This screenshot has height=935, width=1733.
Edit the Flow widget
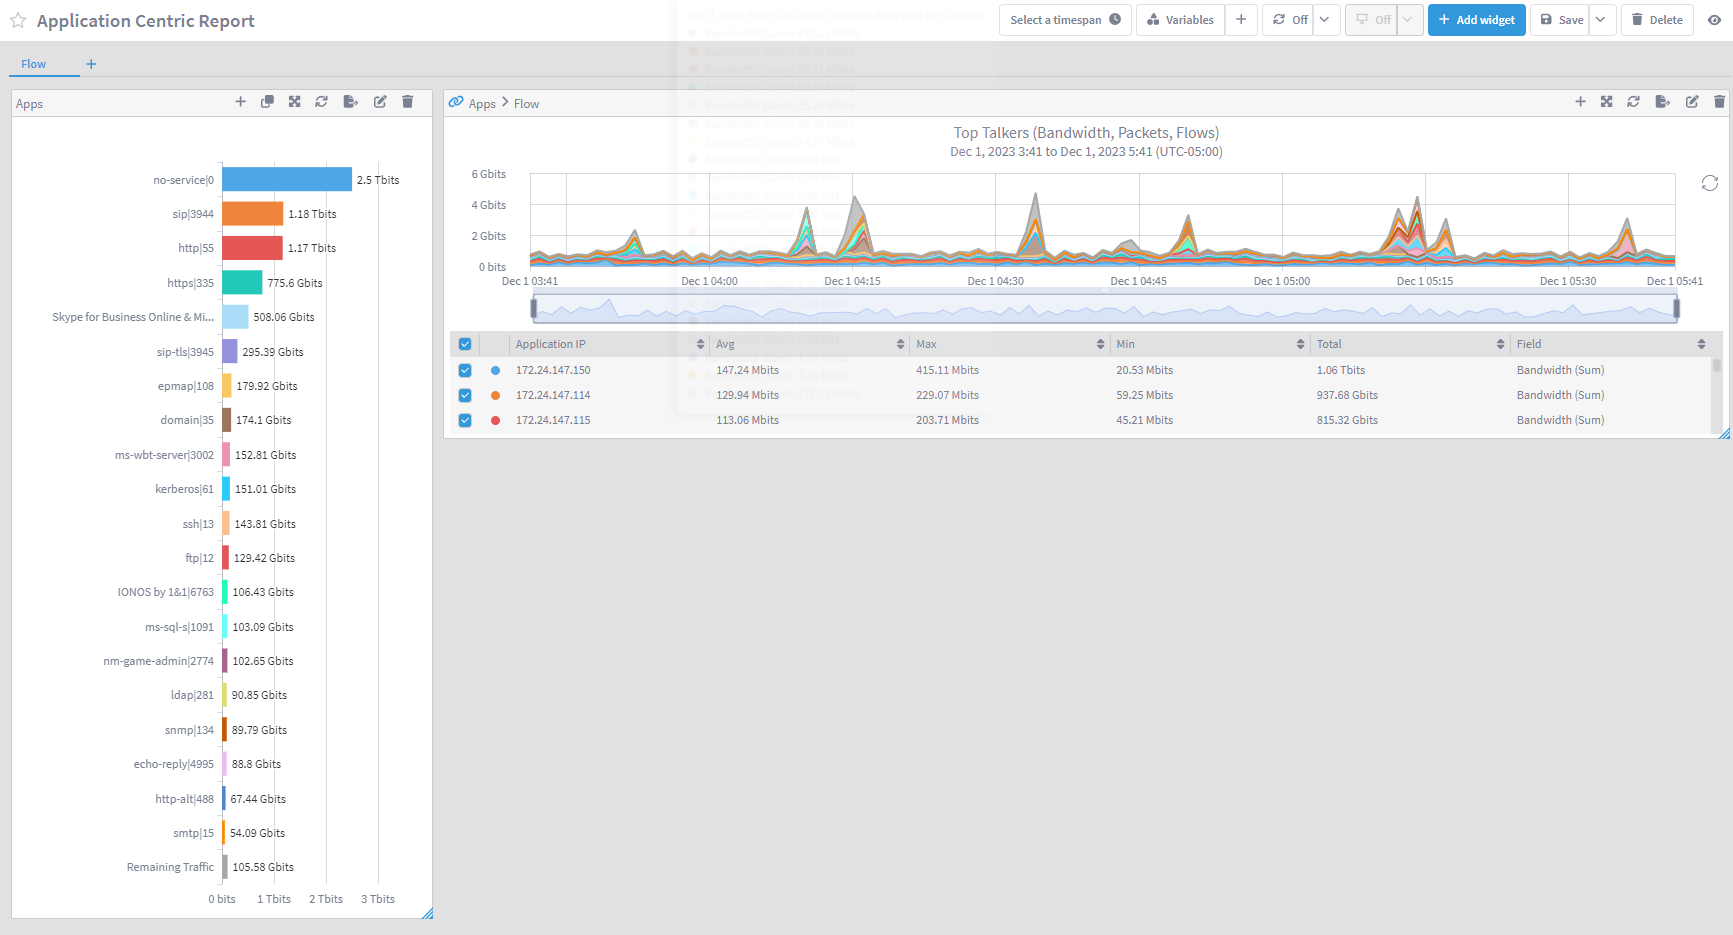[x=1692, y=102]
